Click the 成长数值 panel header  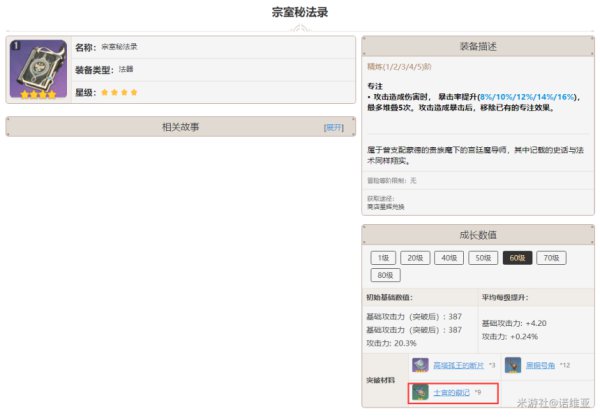[x=479, y=235]
